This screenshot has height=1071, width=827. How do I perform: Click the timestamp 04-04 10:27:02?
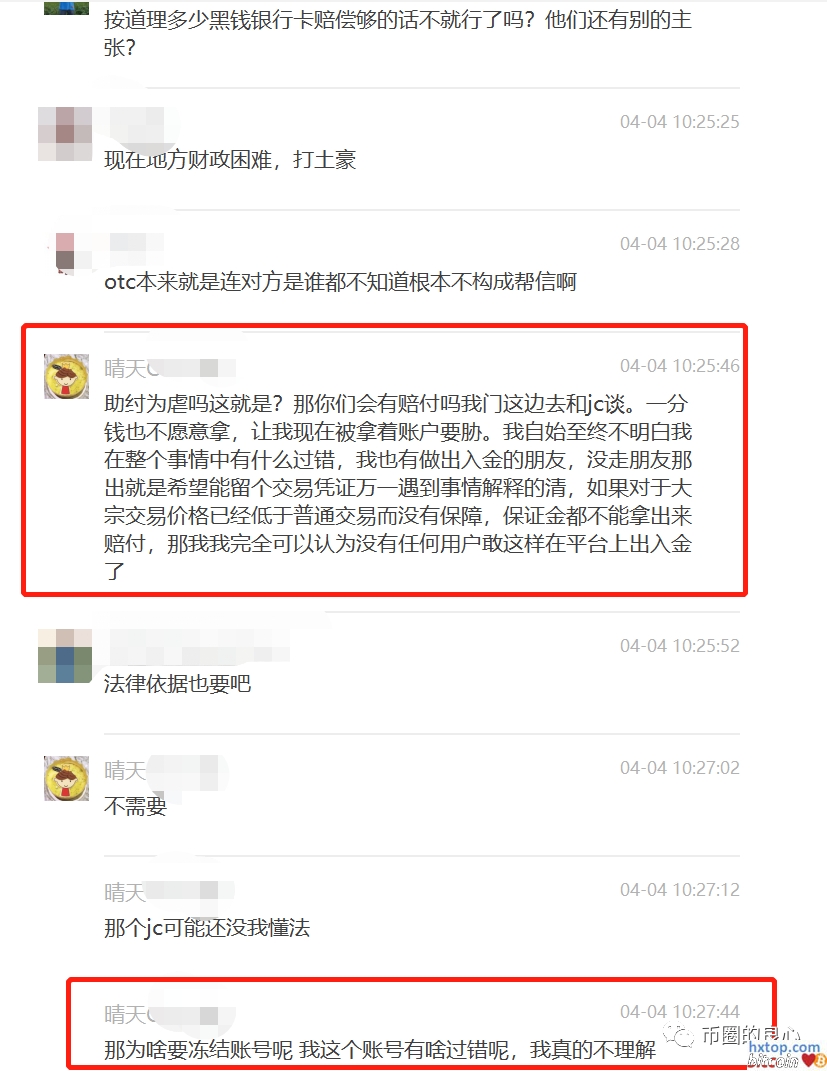679,768
